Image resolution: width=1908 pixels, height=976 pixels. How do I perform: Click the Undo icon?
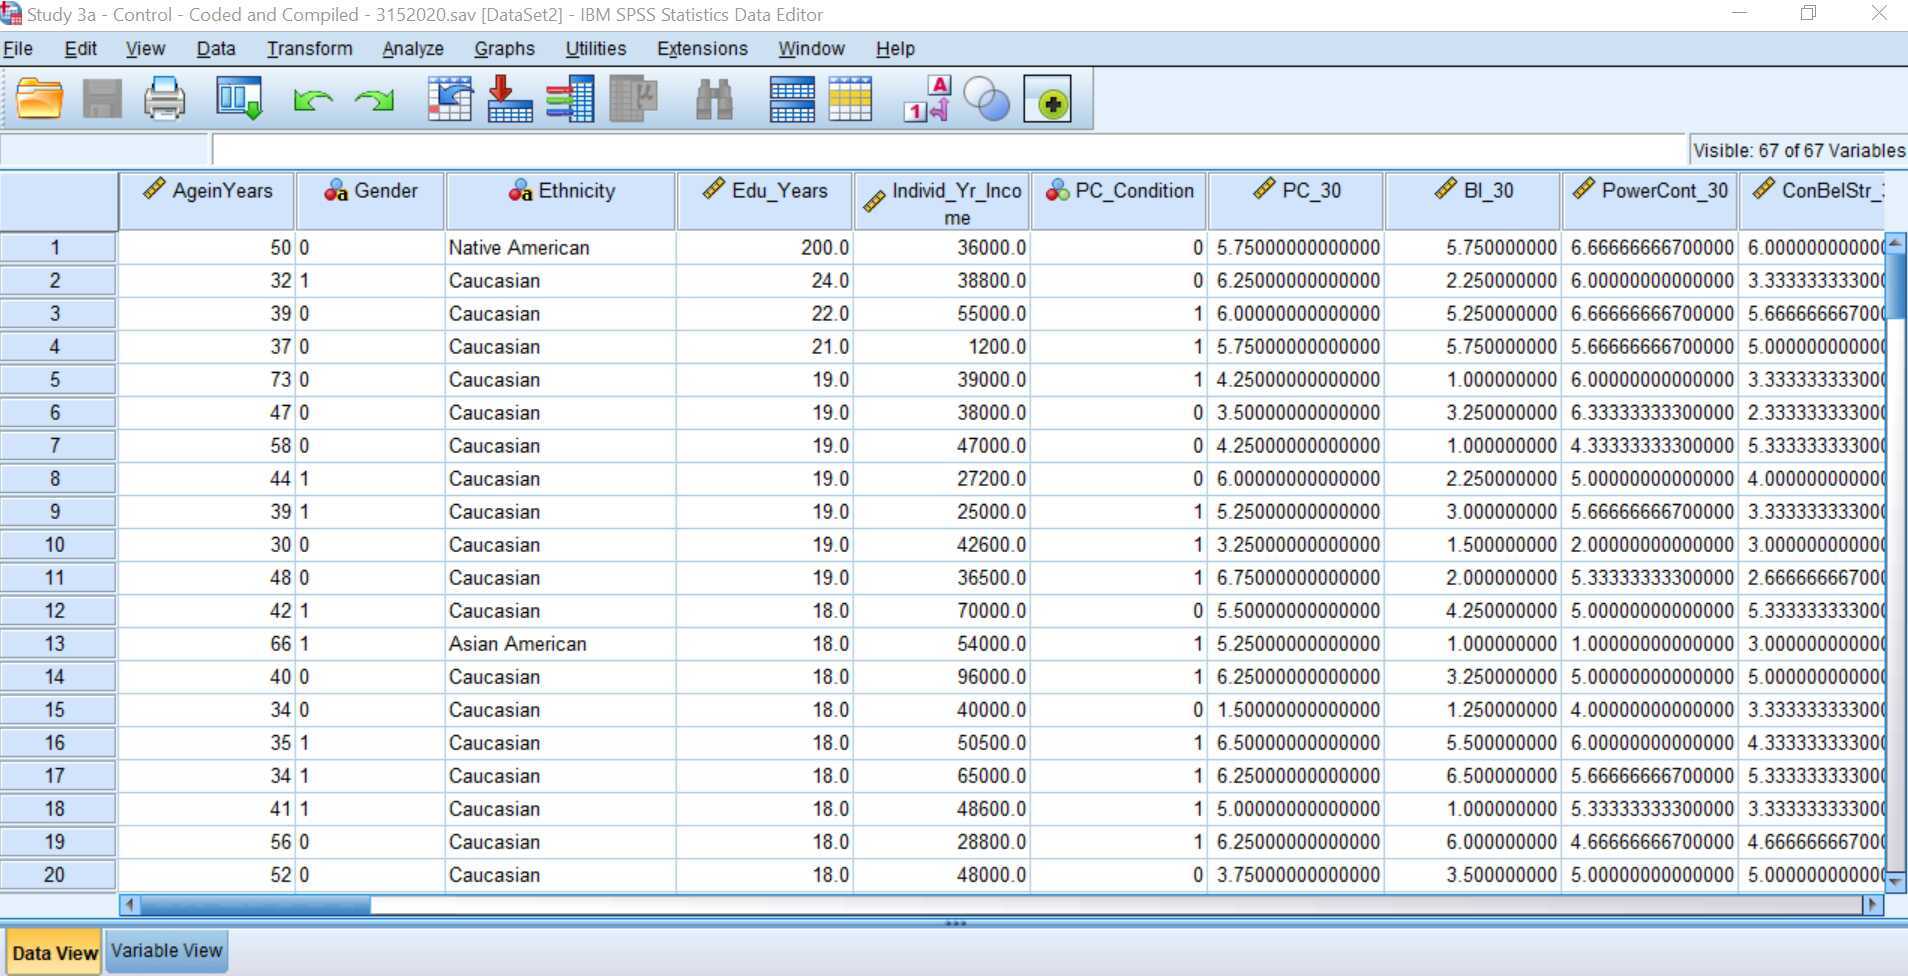coord(312,98)
